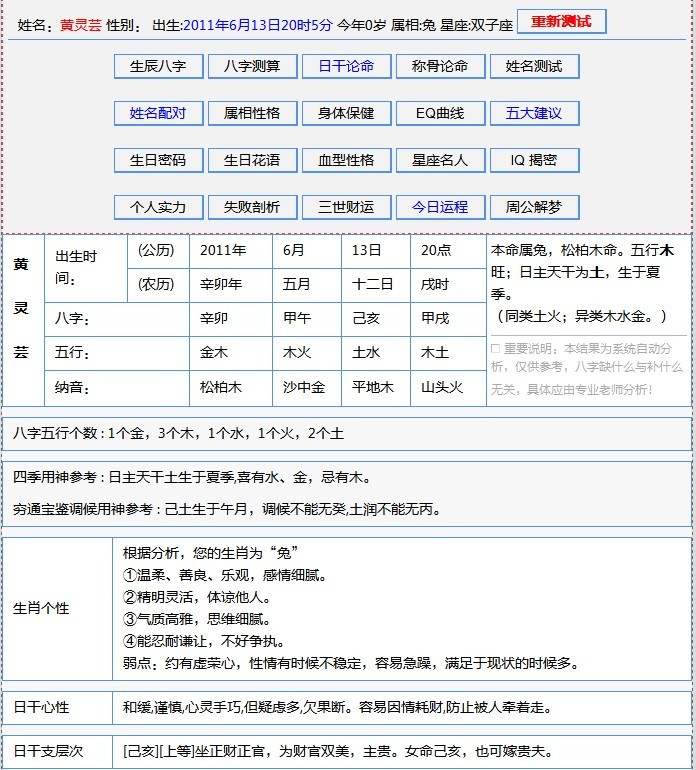The image size is (696, 770).
Task: Check 个人实力 analysis
Action: [x=158, y=207]
